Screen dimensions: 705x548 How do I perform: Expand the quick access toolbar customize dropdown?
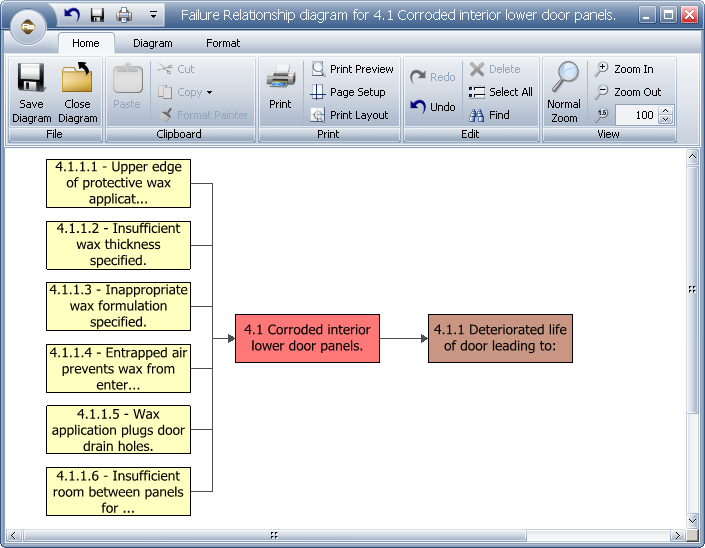pos(153,15)
